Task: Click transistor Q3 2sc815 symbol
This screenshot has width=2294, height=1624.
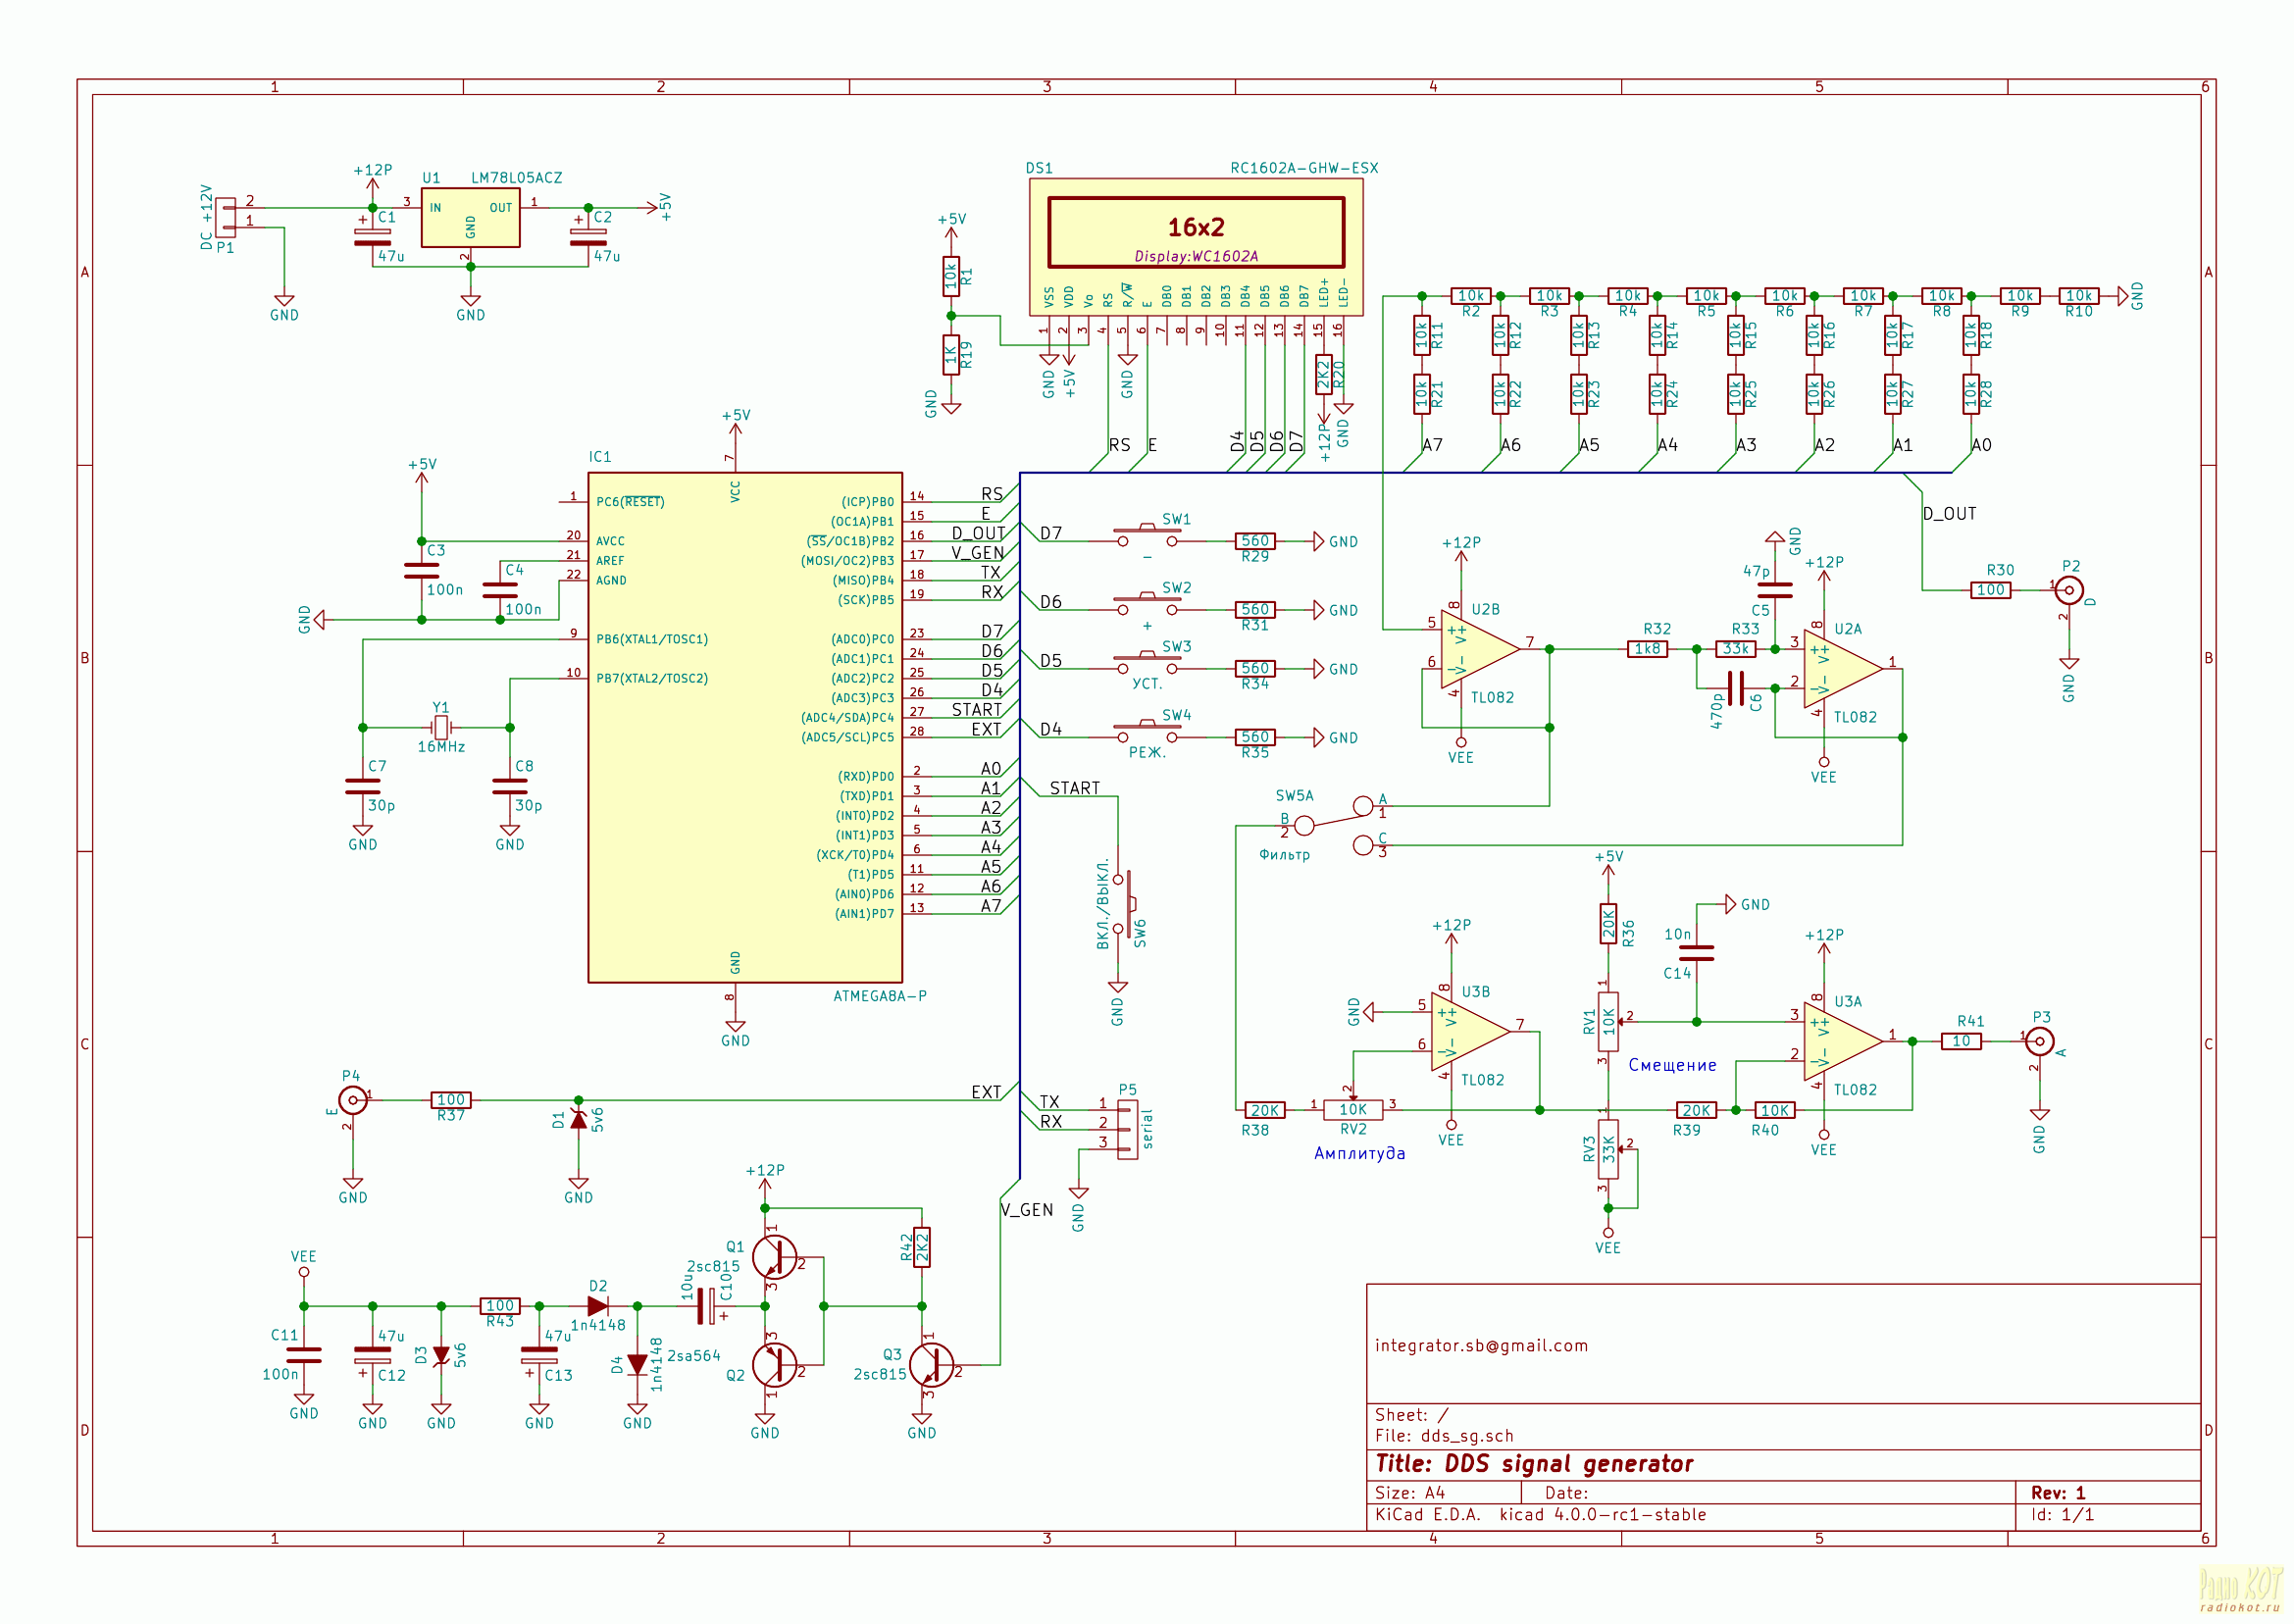Action: (x=931, y=1365)
